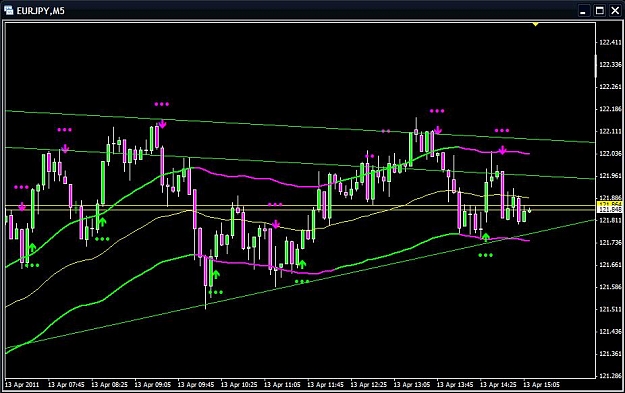Click the 122.036 price scale label
This screenshot has height=393, width=625.
click(610, 153)
